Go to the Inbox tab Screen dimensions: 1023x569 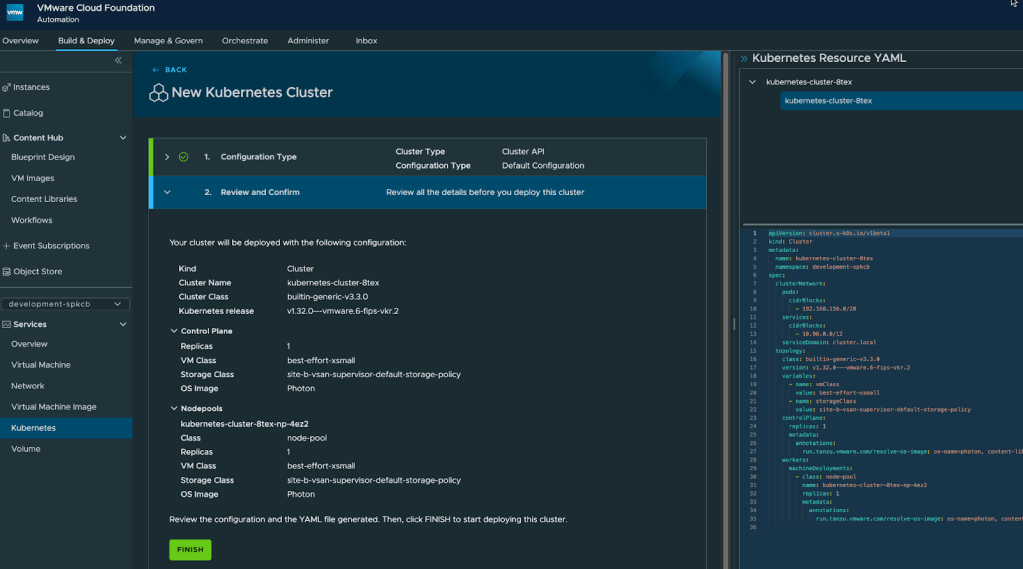(x=366, y=40)
